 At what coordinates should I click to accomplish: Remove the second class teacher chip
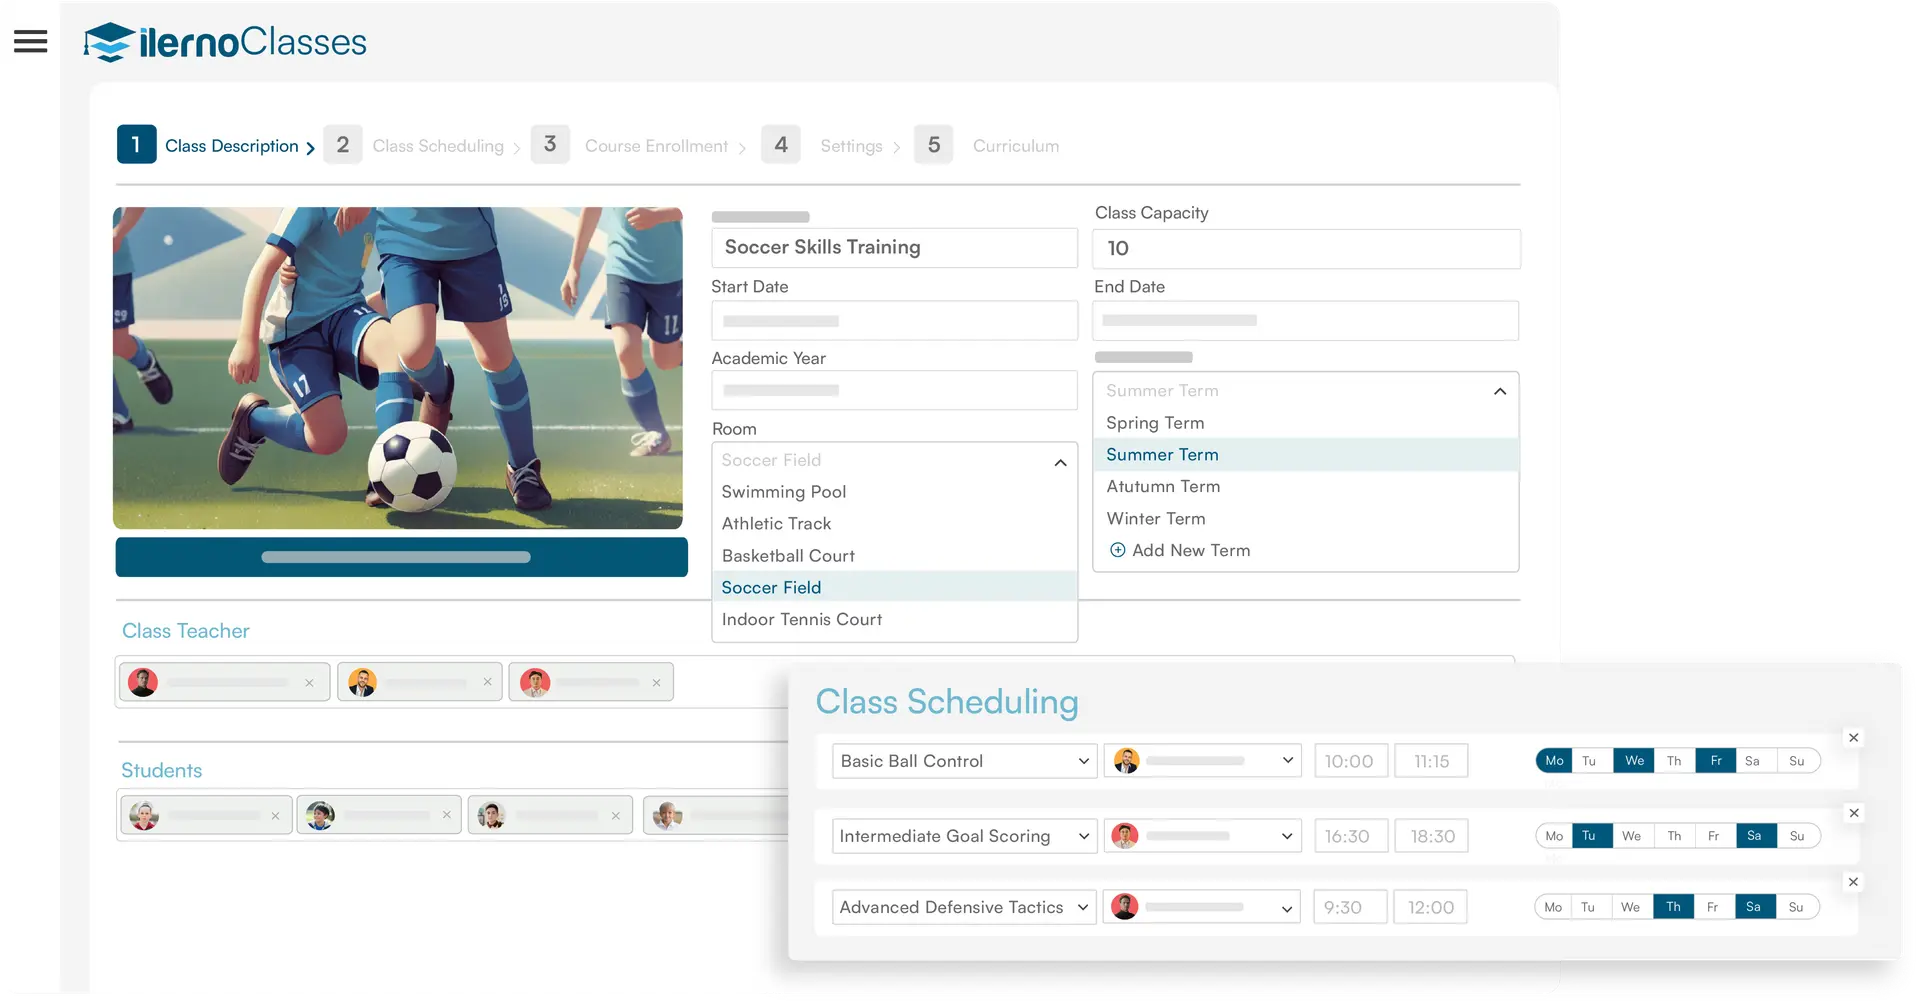tap(487, 682)
